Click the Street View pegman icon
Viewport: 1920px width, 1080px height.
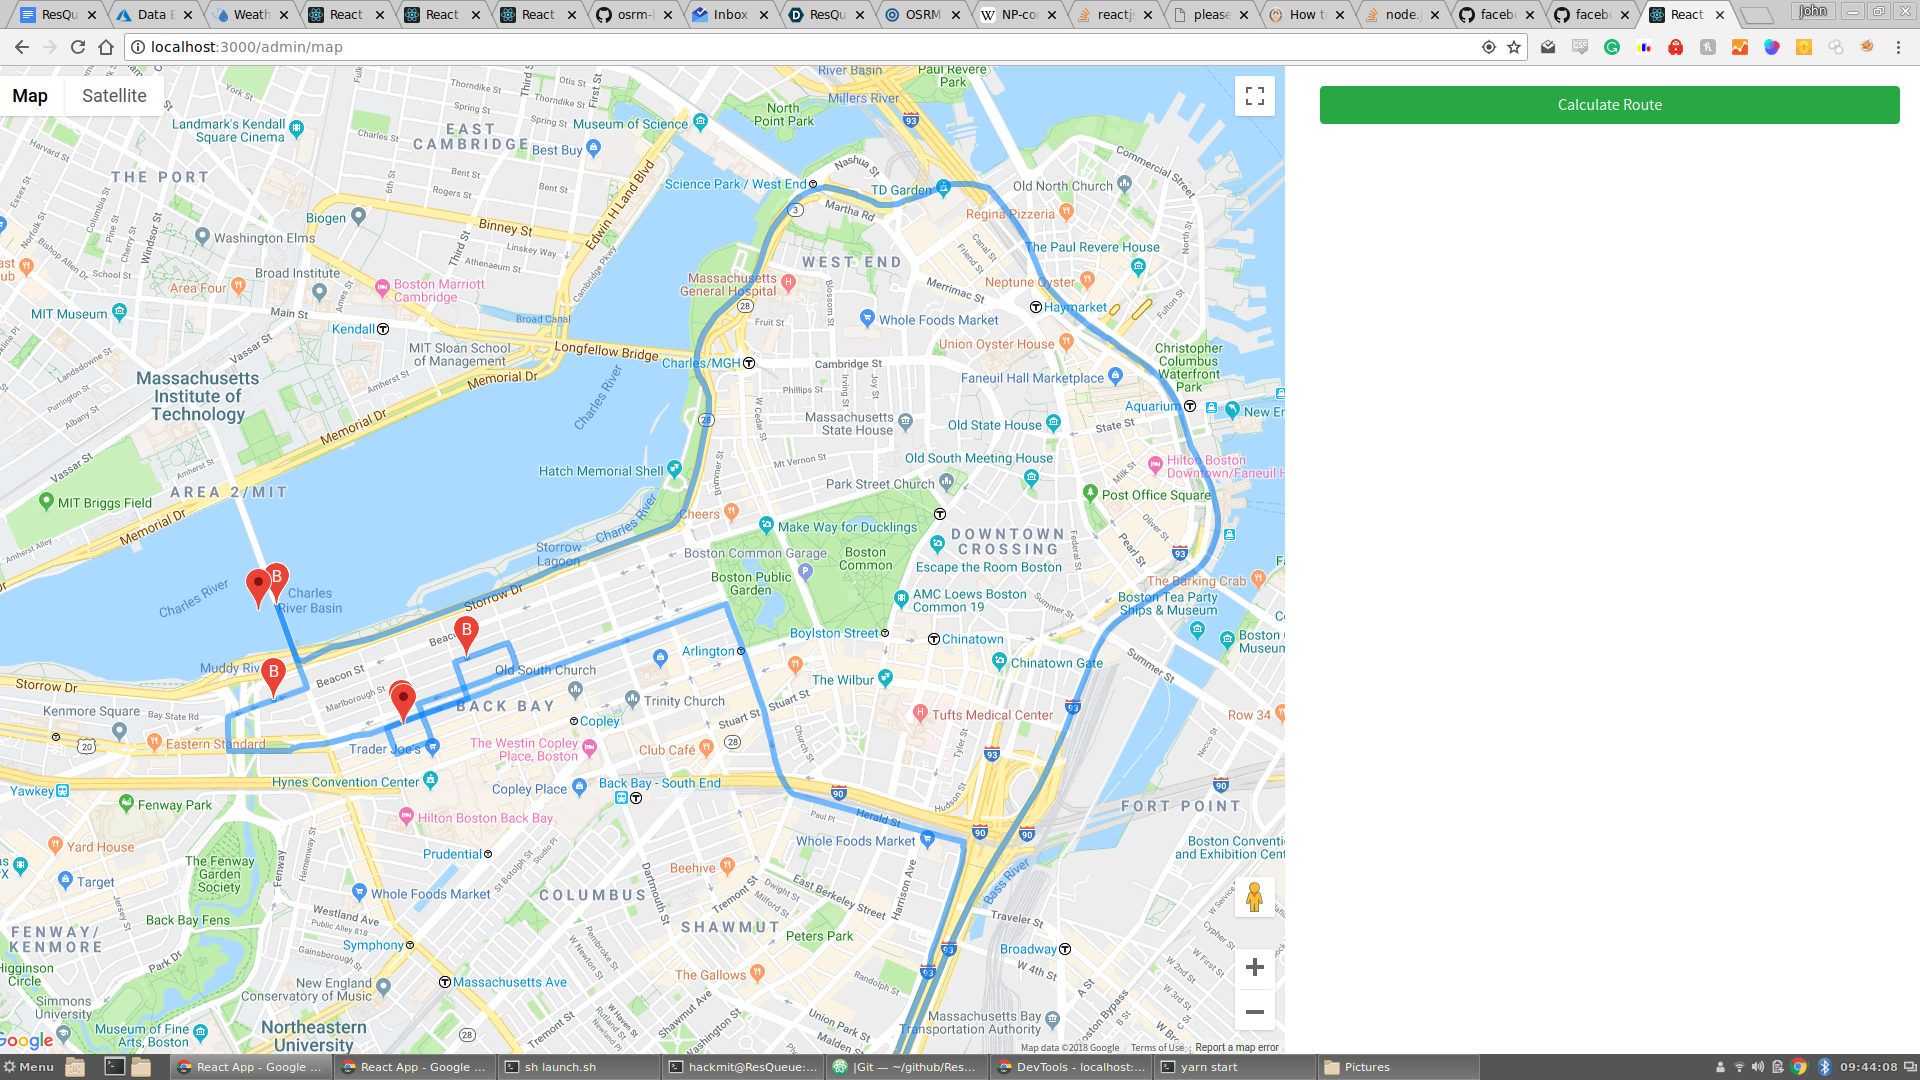coord(1254,897)
